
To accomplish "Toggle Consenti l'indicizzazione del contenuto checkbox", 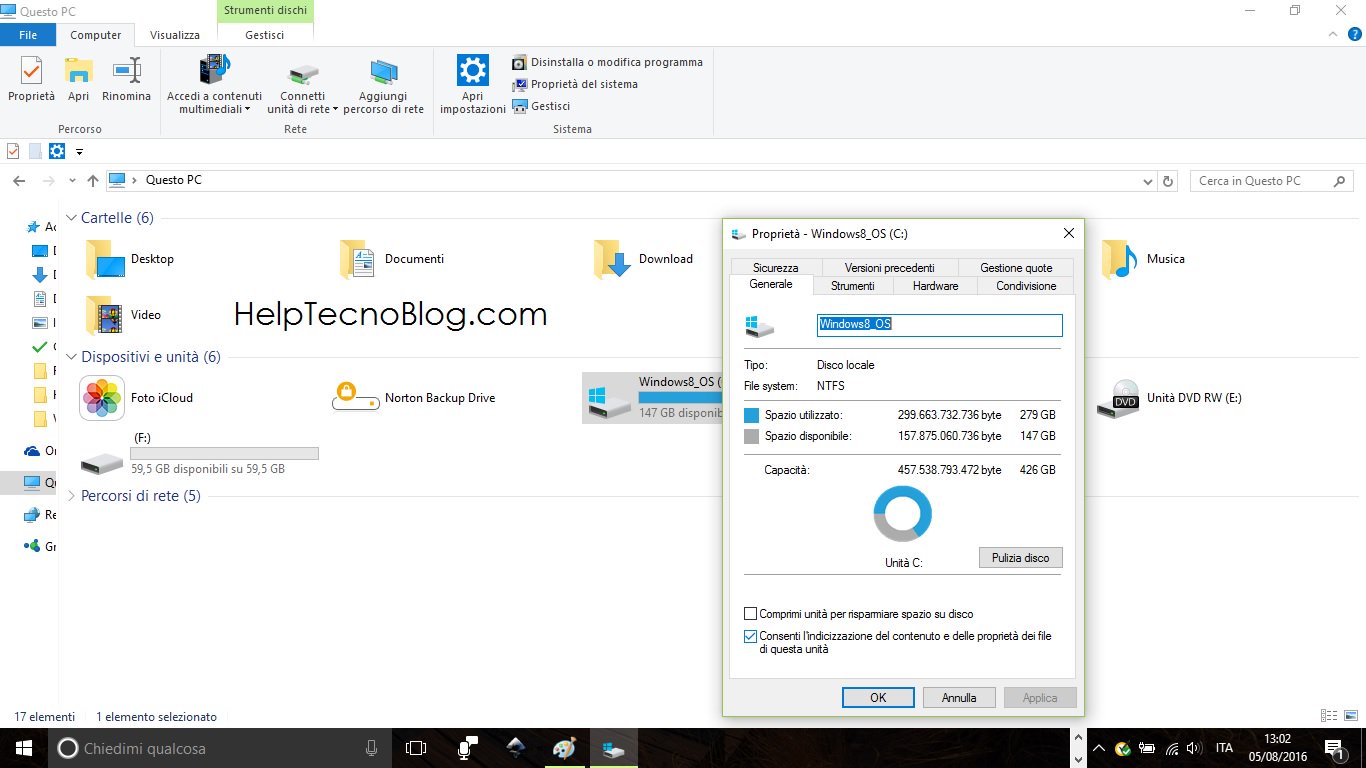I will pos(751,636).
